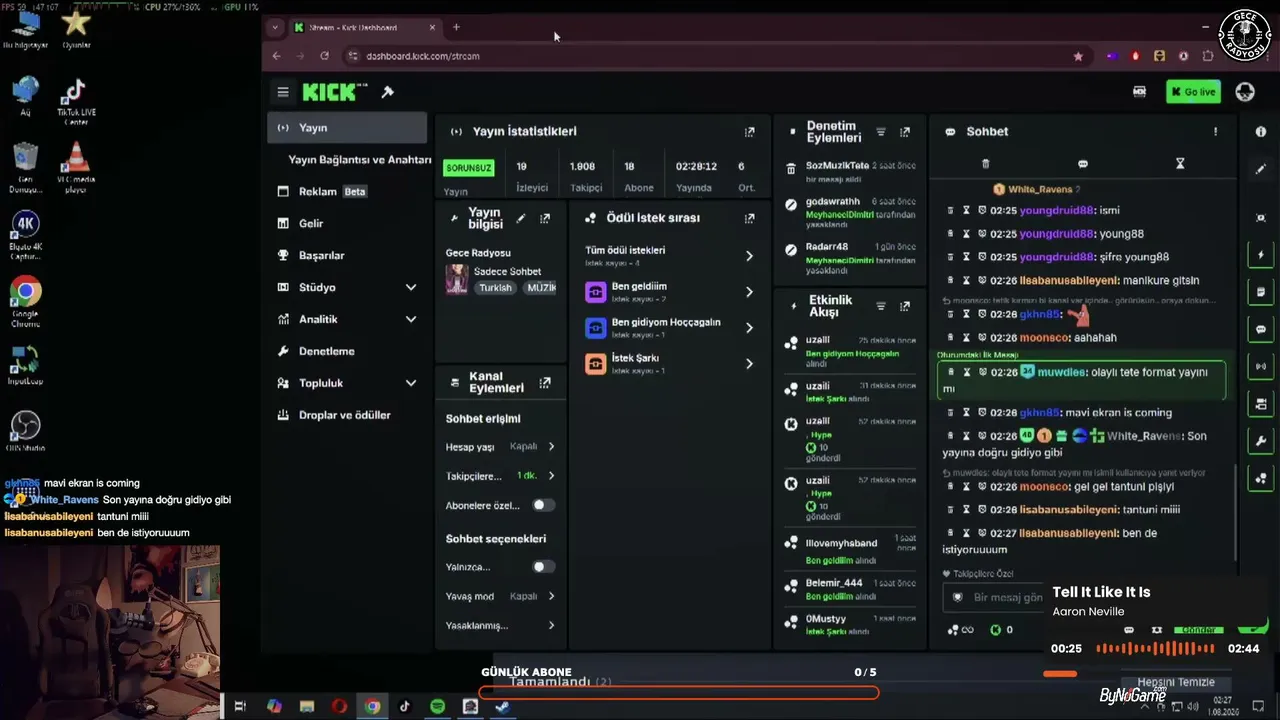Open a new Chrome tab

(x=456, y=27)
